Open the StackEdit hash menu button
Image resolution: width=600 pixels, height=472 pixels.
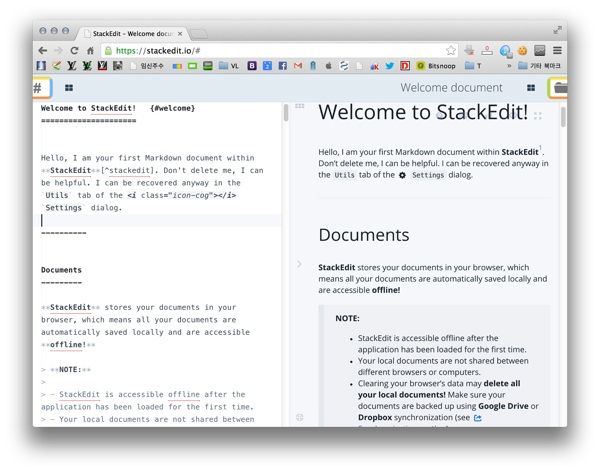click(39, 88)
